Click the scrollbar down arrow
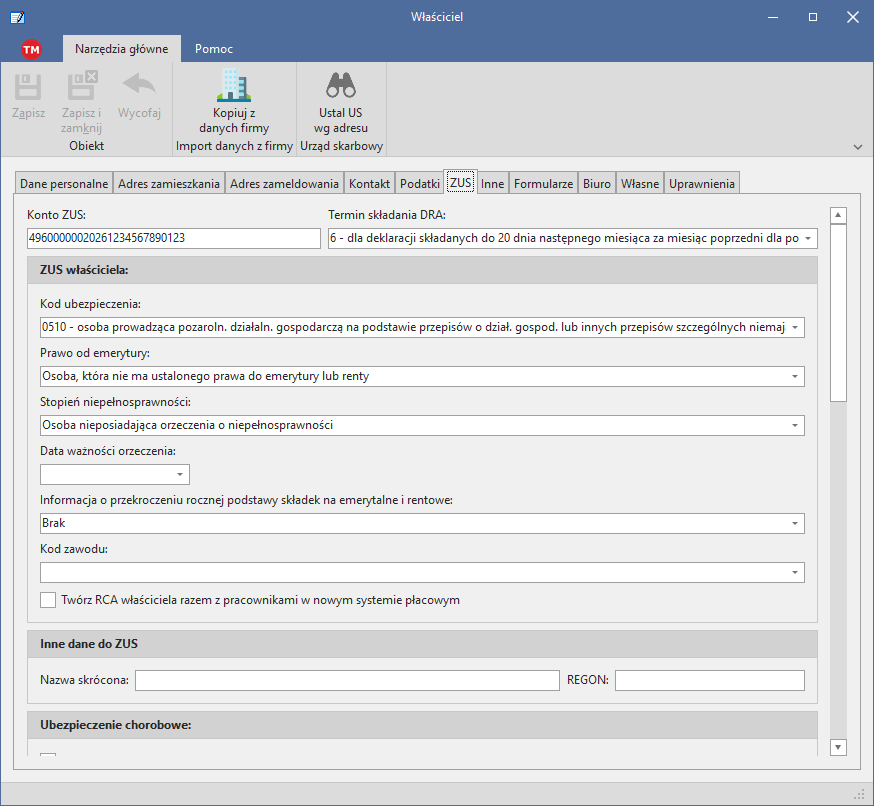 click(x=838, y=747)
